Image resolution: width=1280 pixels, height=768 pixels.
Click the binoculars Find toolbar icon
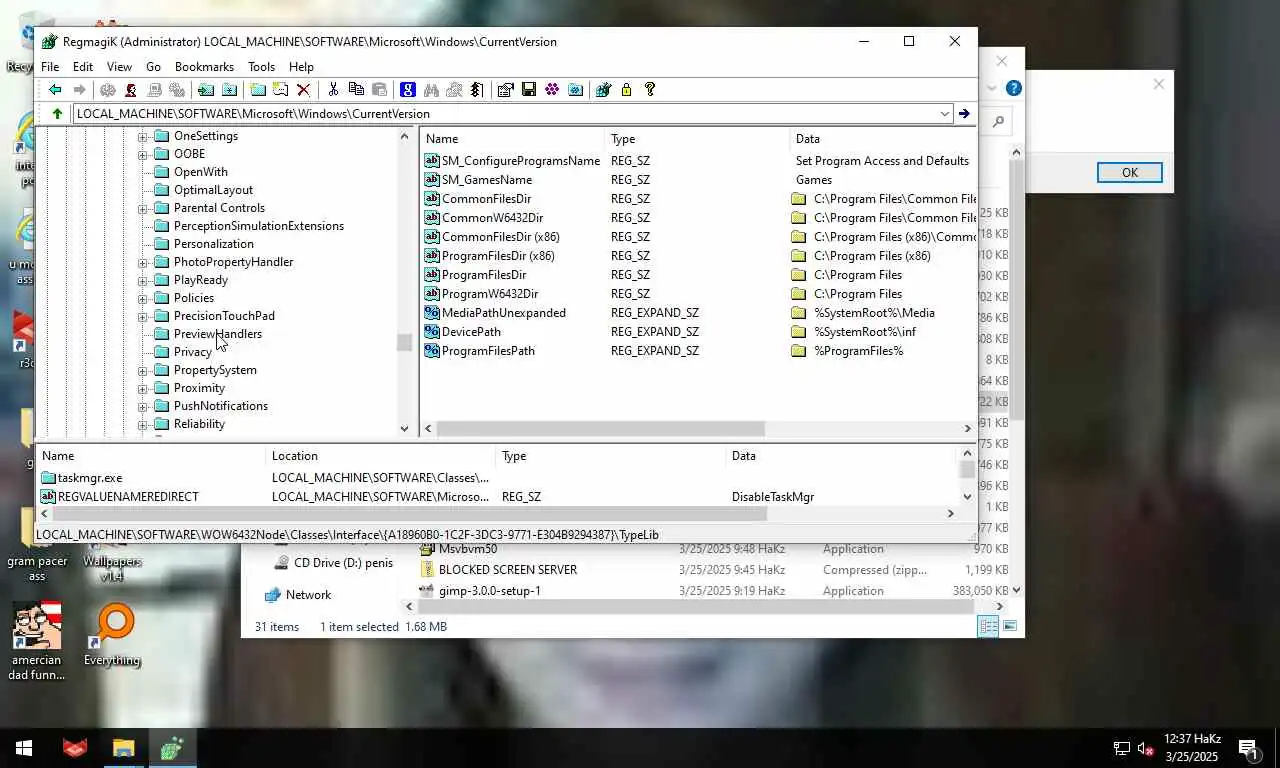pyautogui.click(x=431, y=90)
